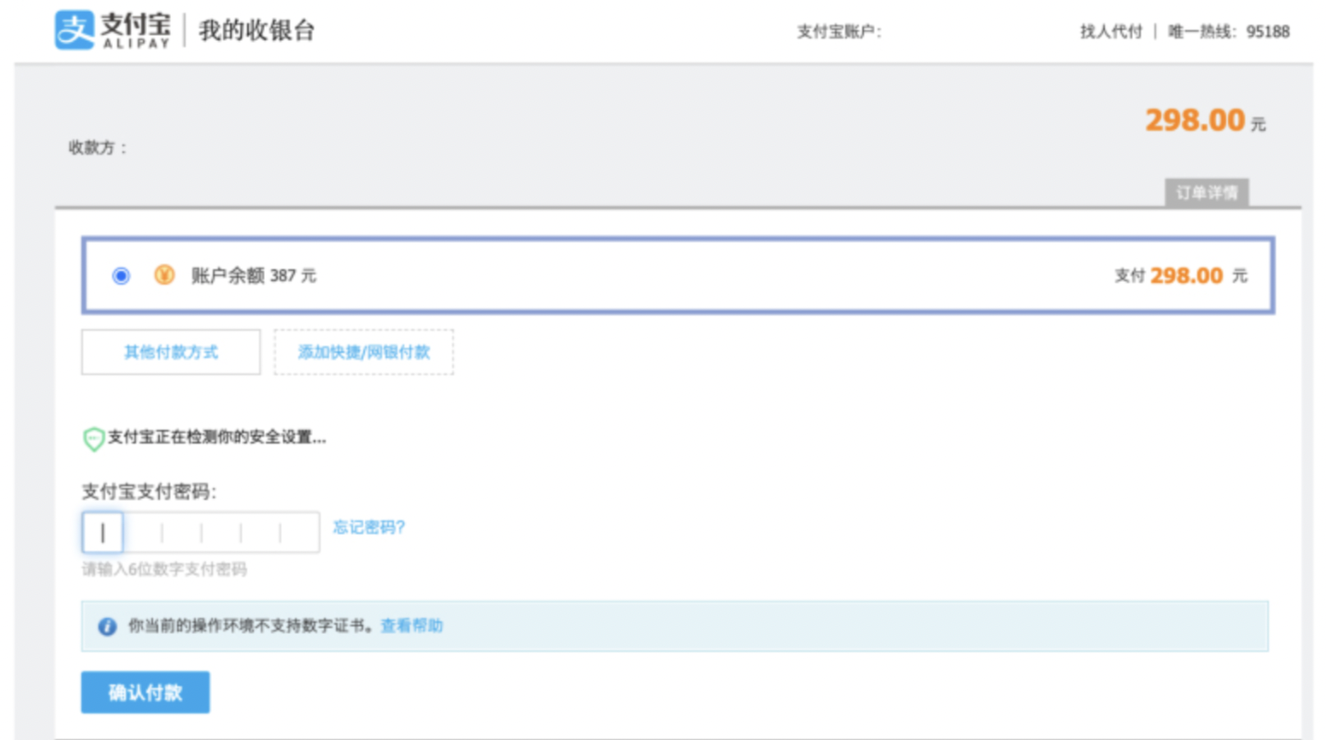Viewport: 1326px width, 740px height.
Task: Click the 唯一热线 95188 hotline text
Action: pos(1228,31)
